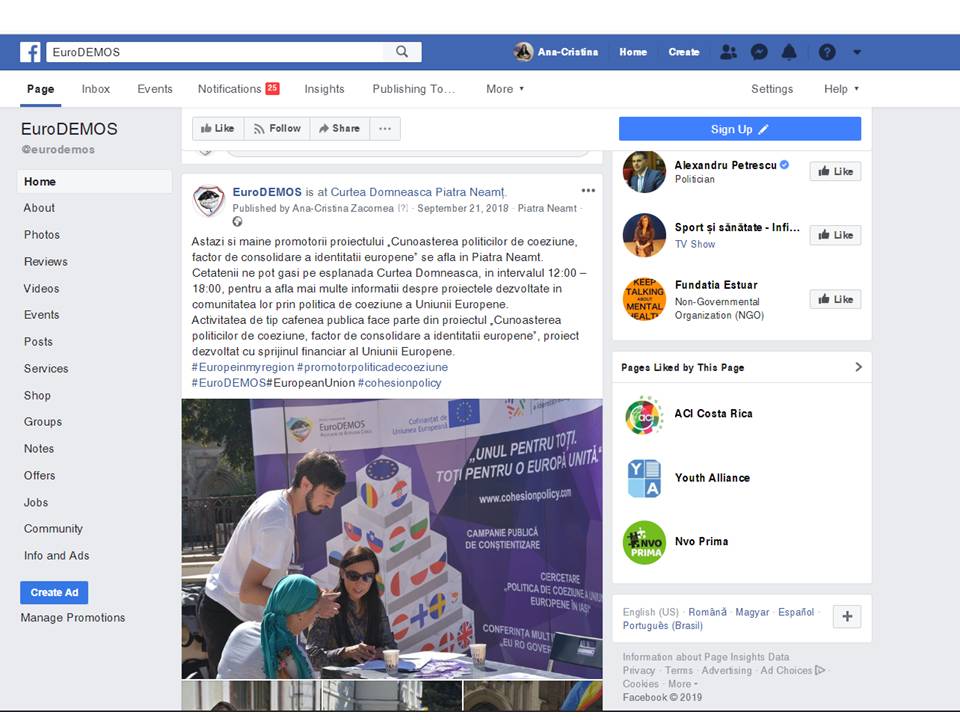Switch language to Magyar
The image size is (960, 720).
click(x=752, y=612)
